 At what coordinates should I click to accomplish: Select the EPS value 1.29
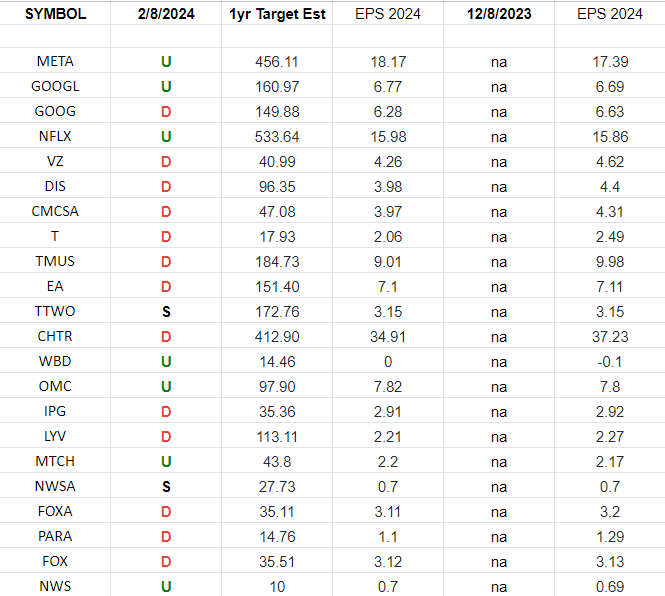610,537
